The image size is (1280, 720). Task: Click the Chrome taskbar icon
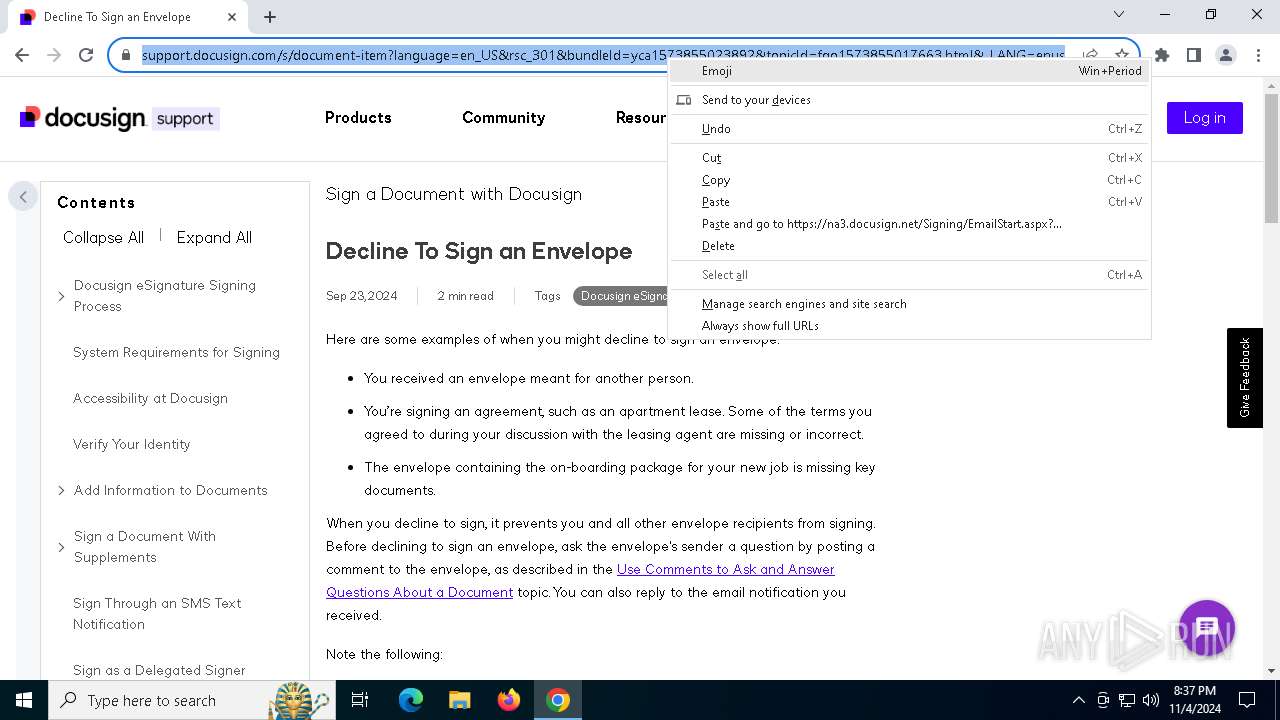[x=558, y=700]
